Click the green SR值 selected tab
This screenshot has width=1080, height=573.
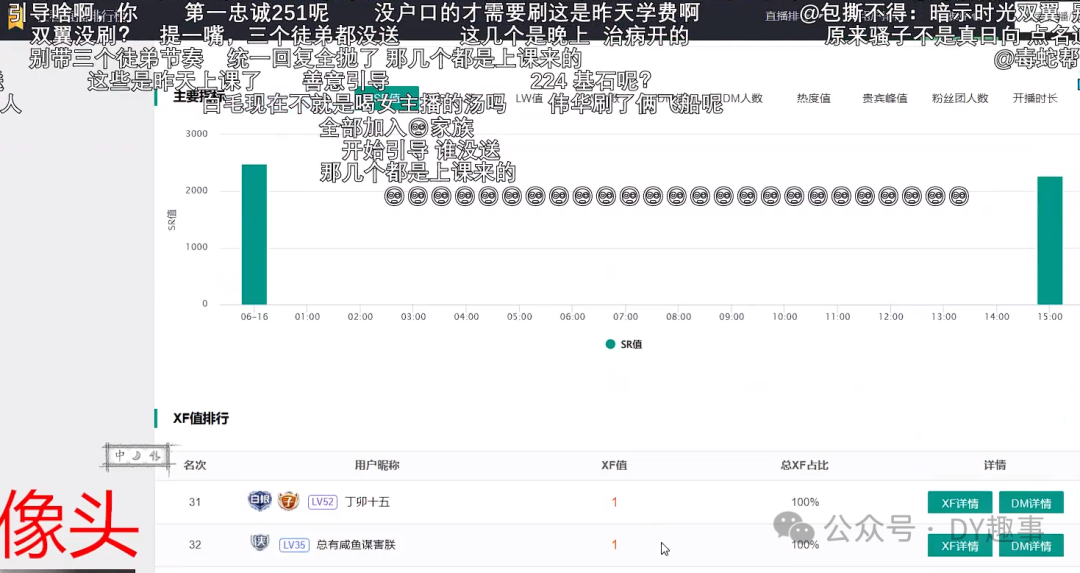click(386, 98)
